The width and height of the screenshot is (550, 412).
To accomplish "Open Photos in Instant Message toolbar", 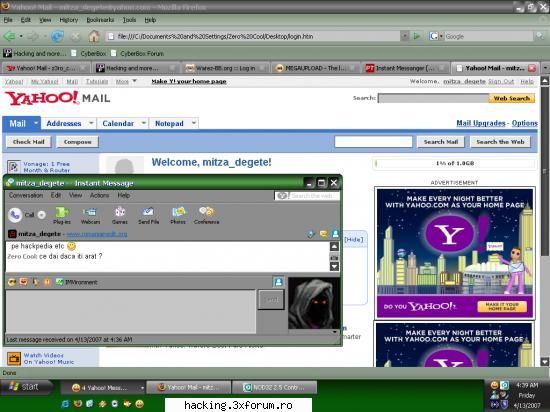I will 178,215.
